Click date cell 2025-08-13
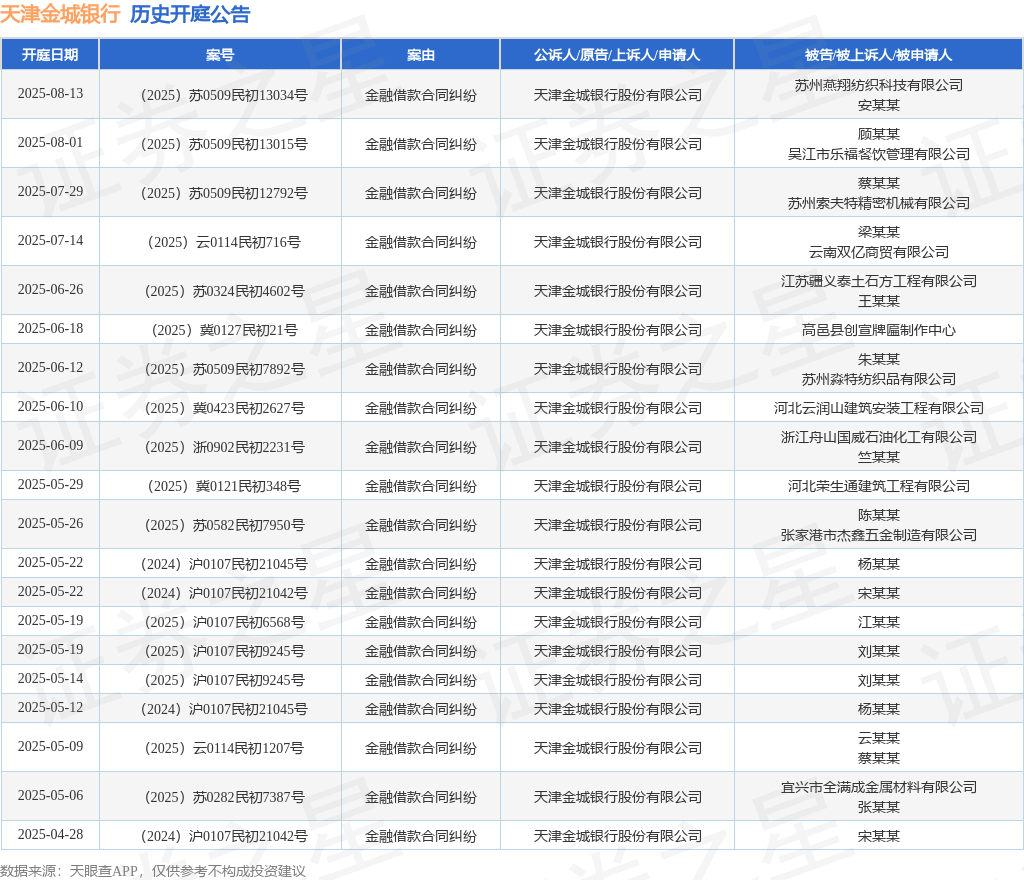 (x=50, y=94)
